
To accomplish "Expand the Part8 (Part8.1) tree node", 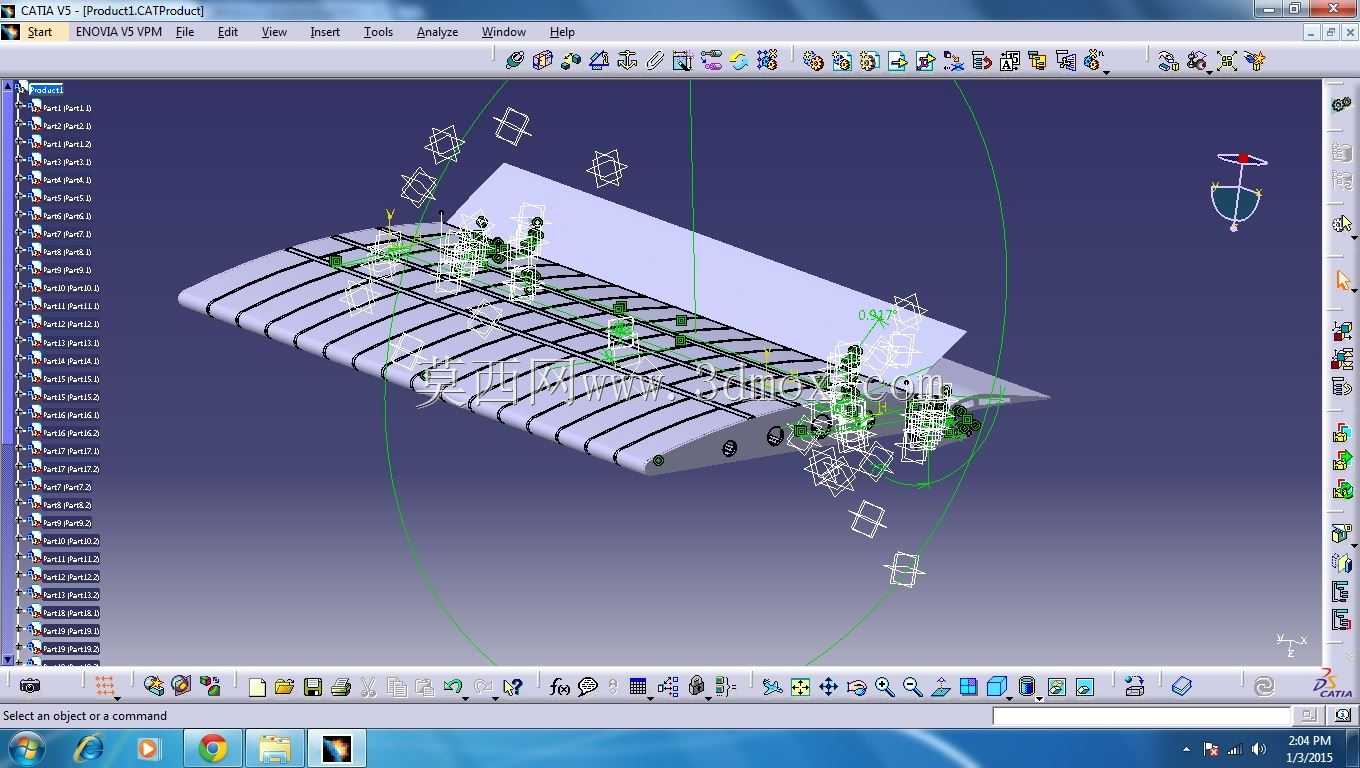I will [19, 251].
